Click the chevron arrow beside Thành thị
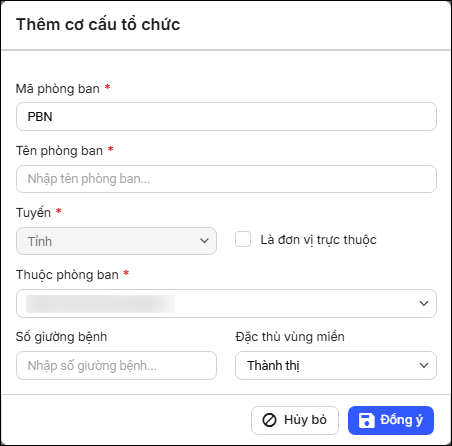 424,365
